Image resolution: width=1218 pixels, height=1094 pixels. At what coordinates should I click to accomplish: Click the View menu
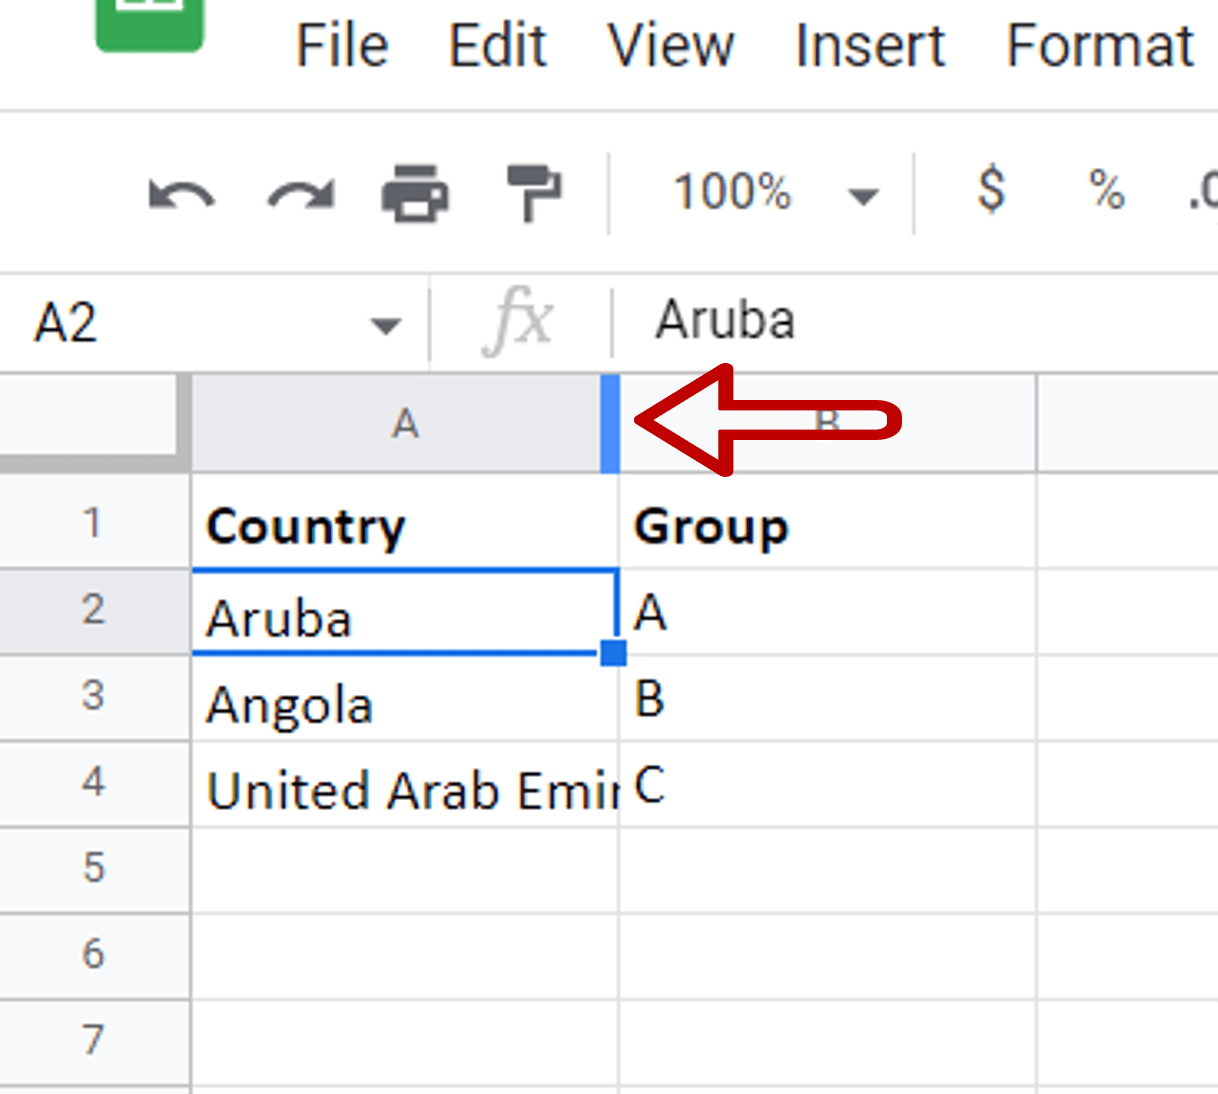(x=670, y=46)
